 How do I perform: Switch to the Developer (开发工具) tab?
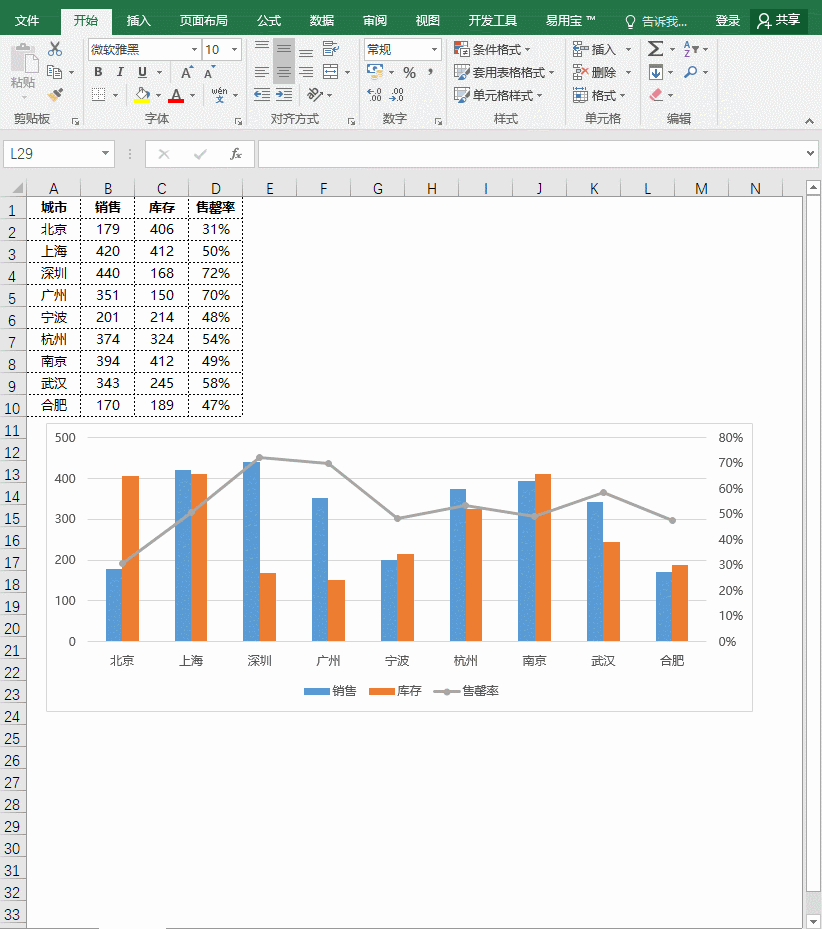click(x=492, y=21)
